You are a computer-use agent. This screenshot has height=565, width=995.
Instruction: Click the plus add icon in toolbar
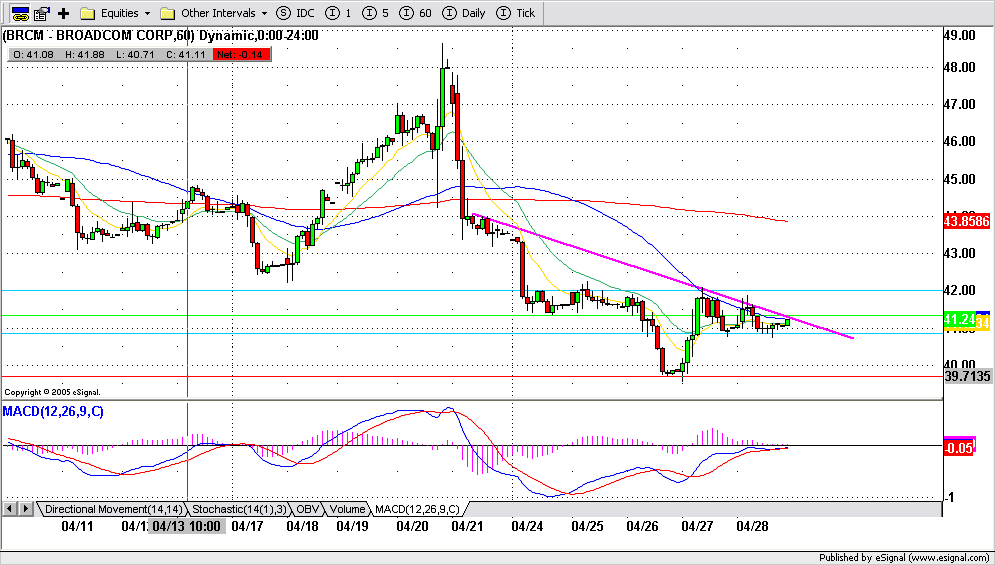(63, 13)
